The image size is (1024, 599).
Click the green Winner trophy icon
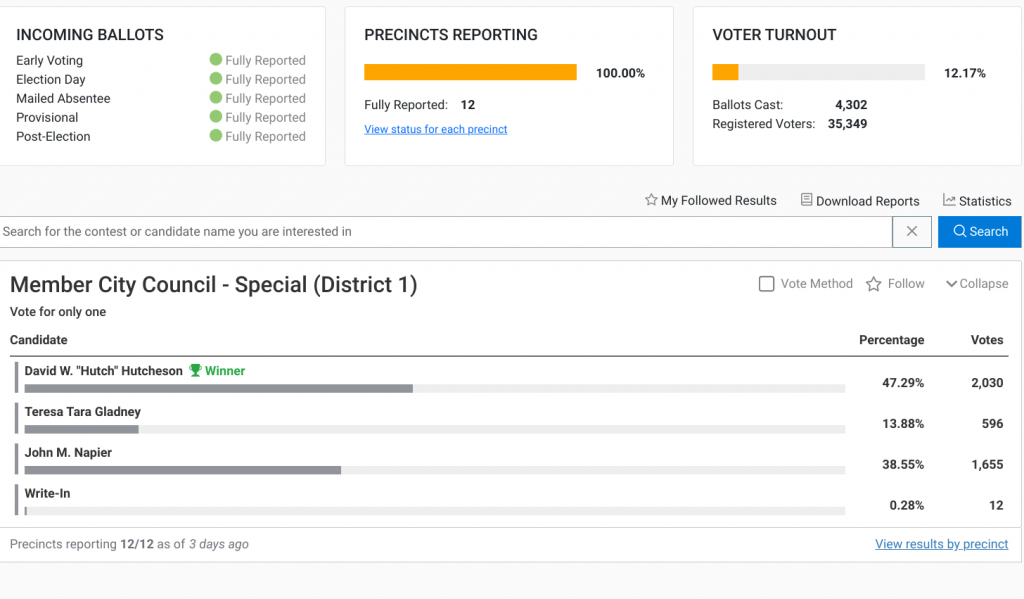click(x=196, y=371)
